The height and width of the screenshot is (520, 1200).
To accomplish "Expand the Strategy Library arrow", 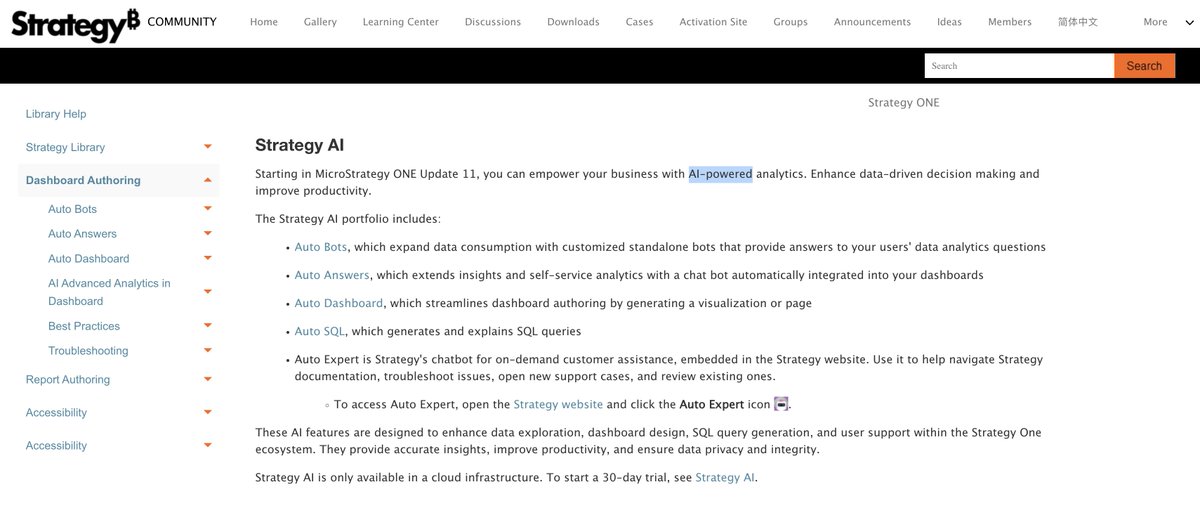I will (x=208, y=147).
